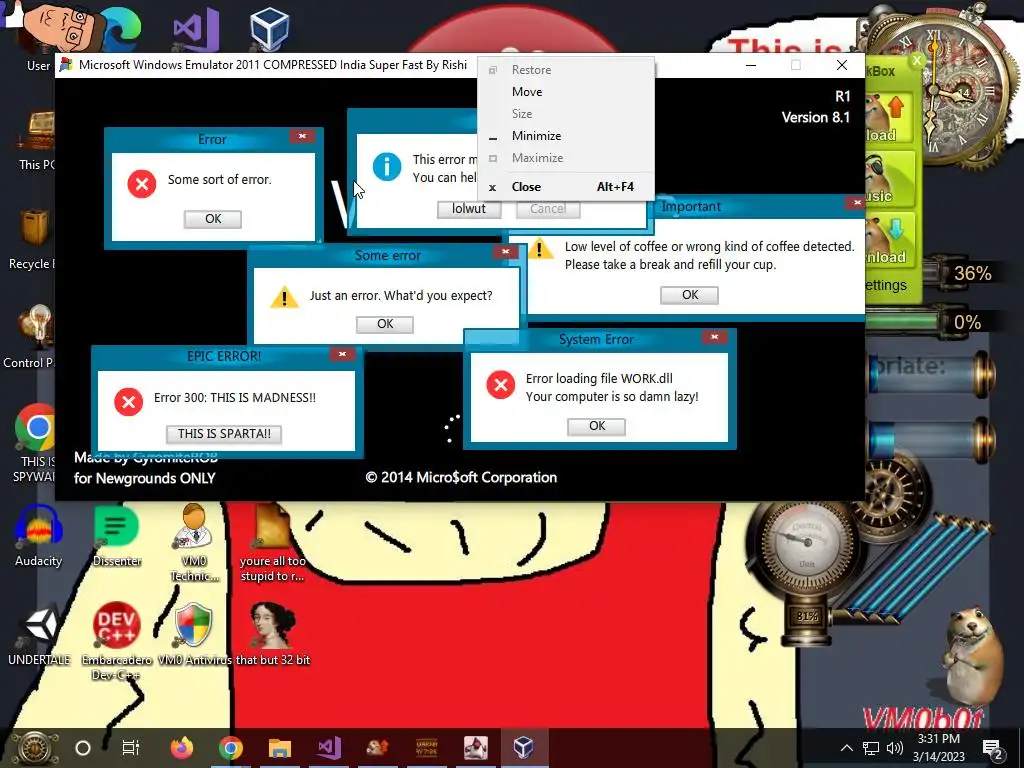Open Task View from the taskbar

131,748
